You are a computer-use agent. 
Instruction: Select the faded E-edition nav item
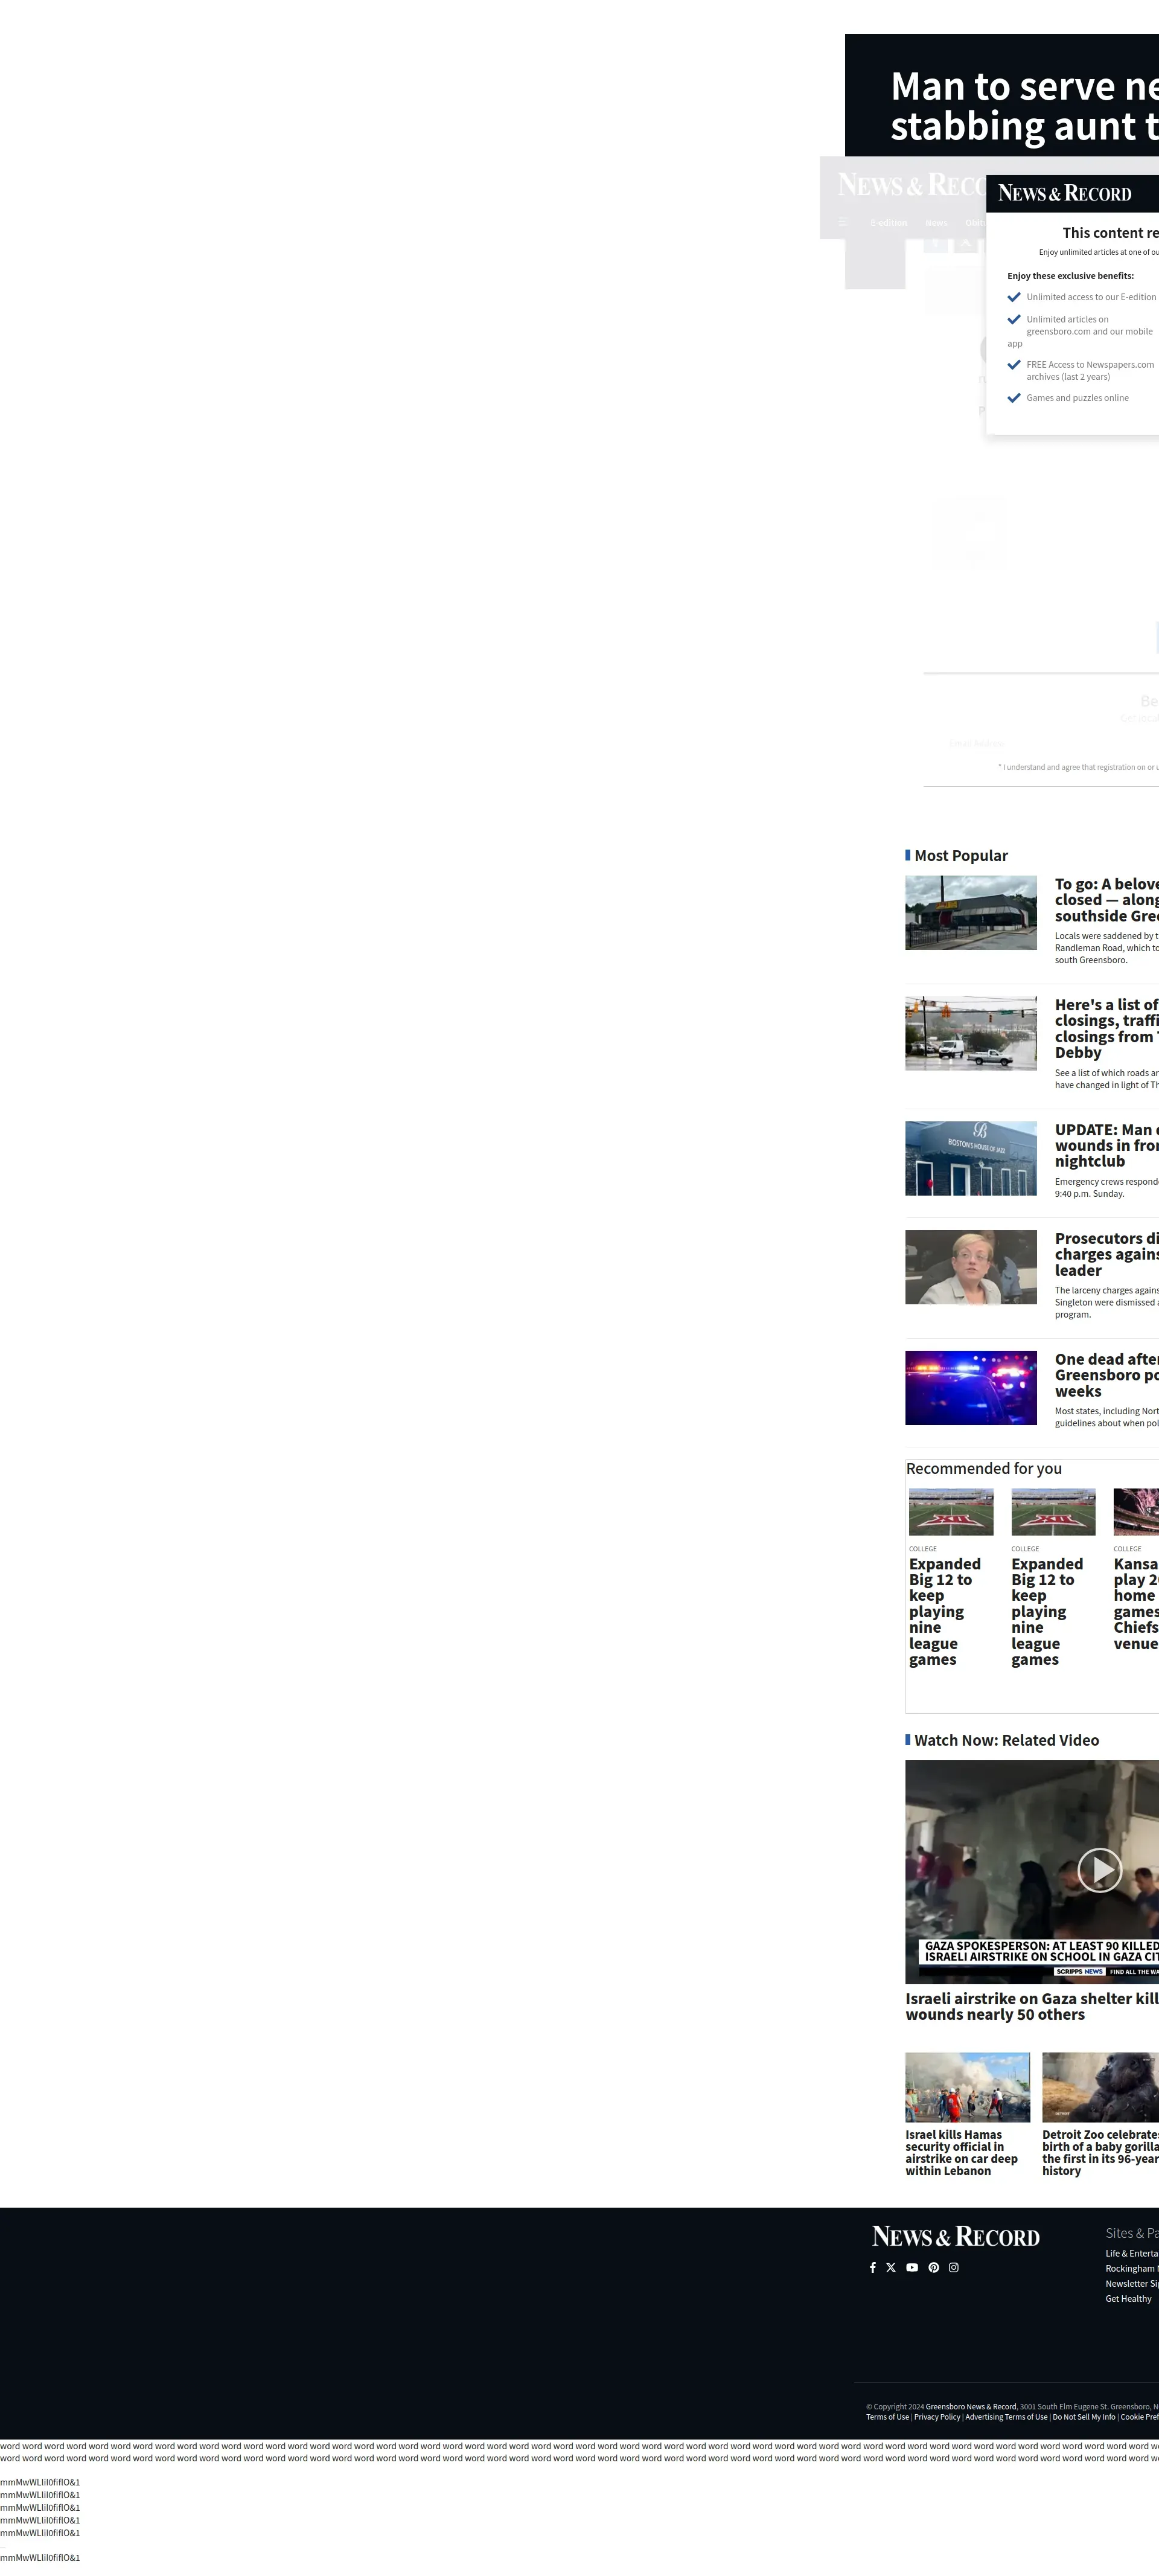pyautogui.click(x=889, y=223)
